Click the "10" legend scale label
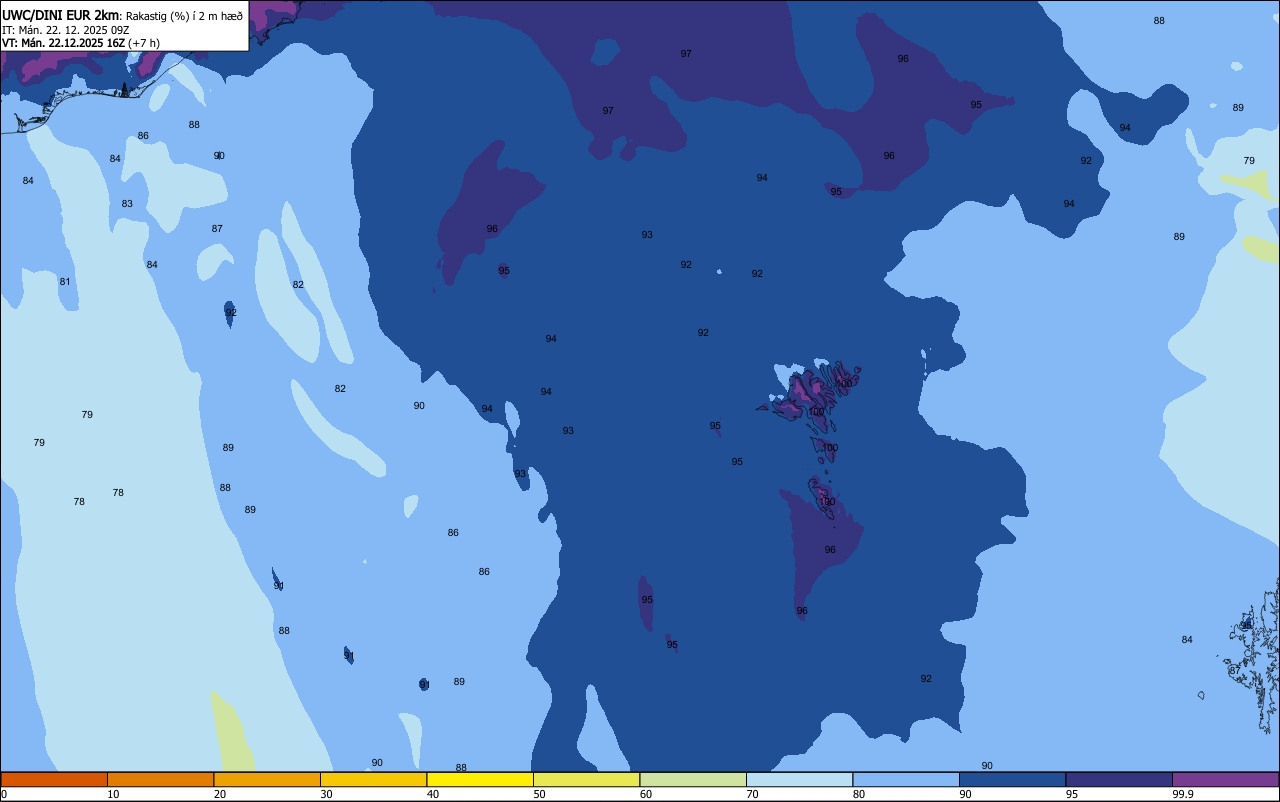Screen dimensions: 1280x802 (x=113, y=794)
